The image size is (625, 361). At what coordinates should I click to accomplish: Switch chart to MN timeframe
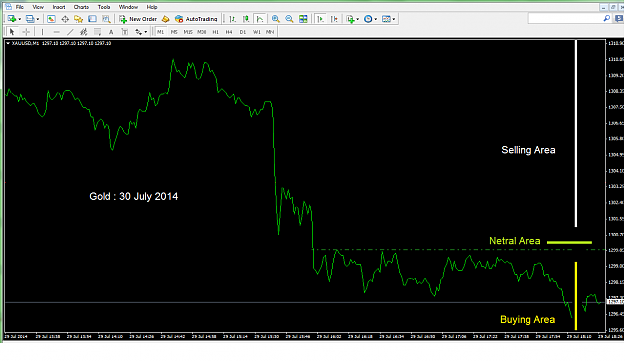point(270,32)
